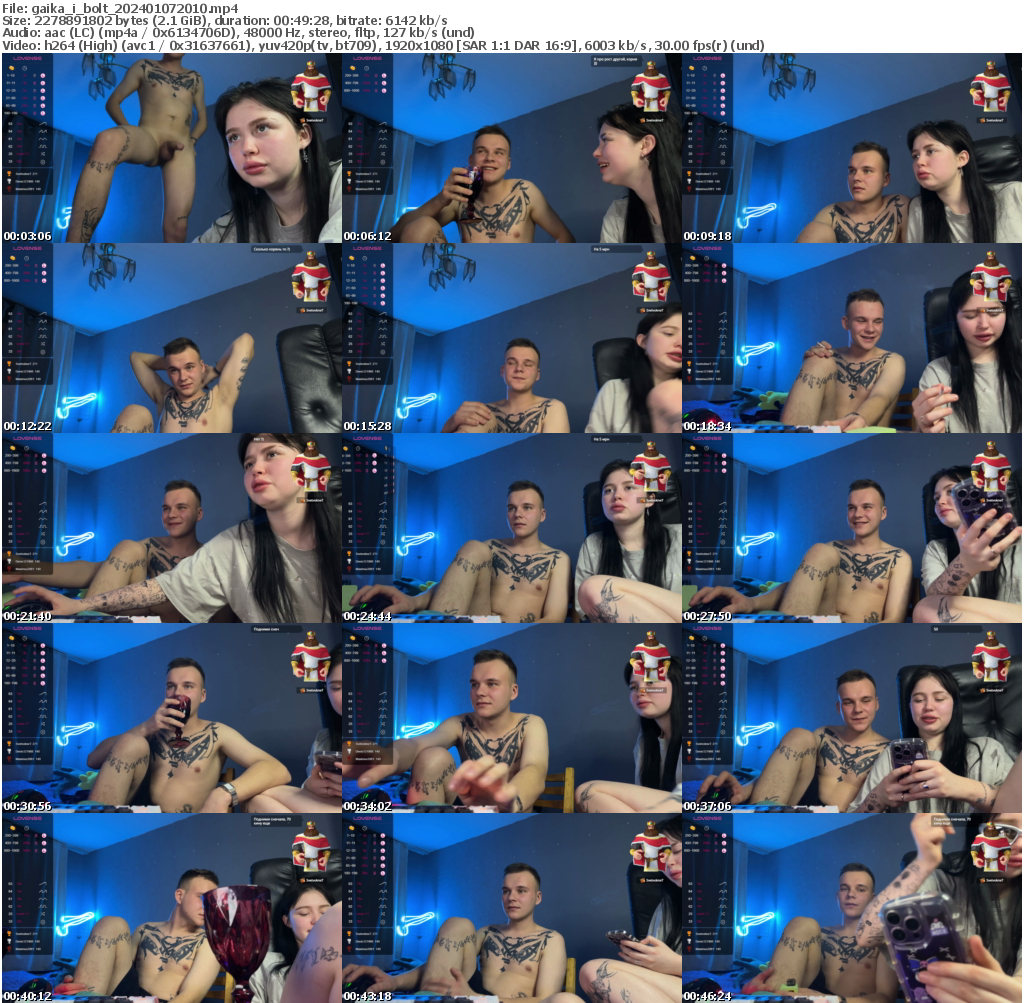This screenshot has height=1003, width=1024.
Task: Open the 00:12:22 frame
Action: pos(171,338)
